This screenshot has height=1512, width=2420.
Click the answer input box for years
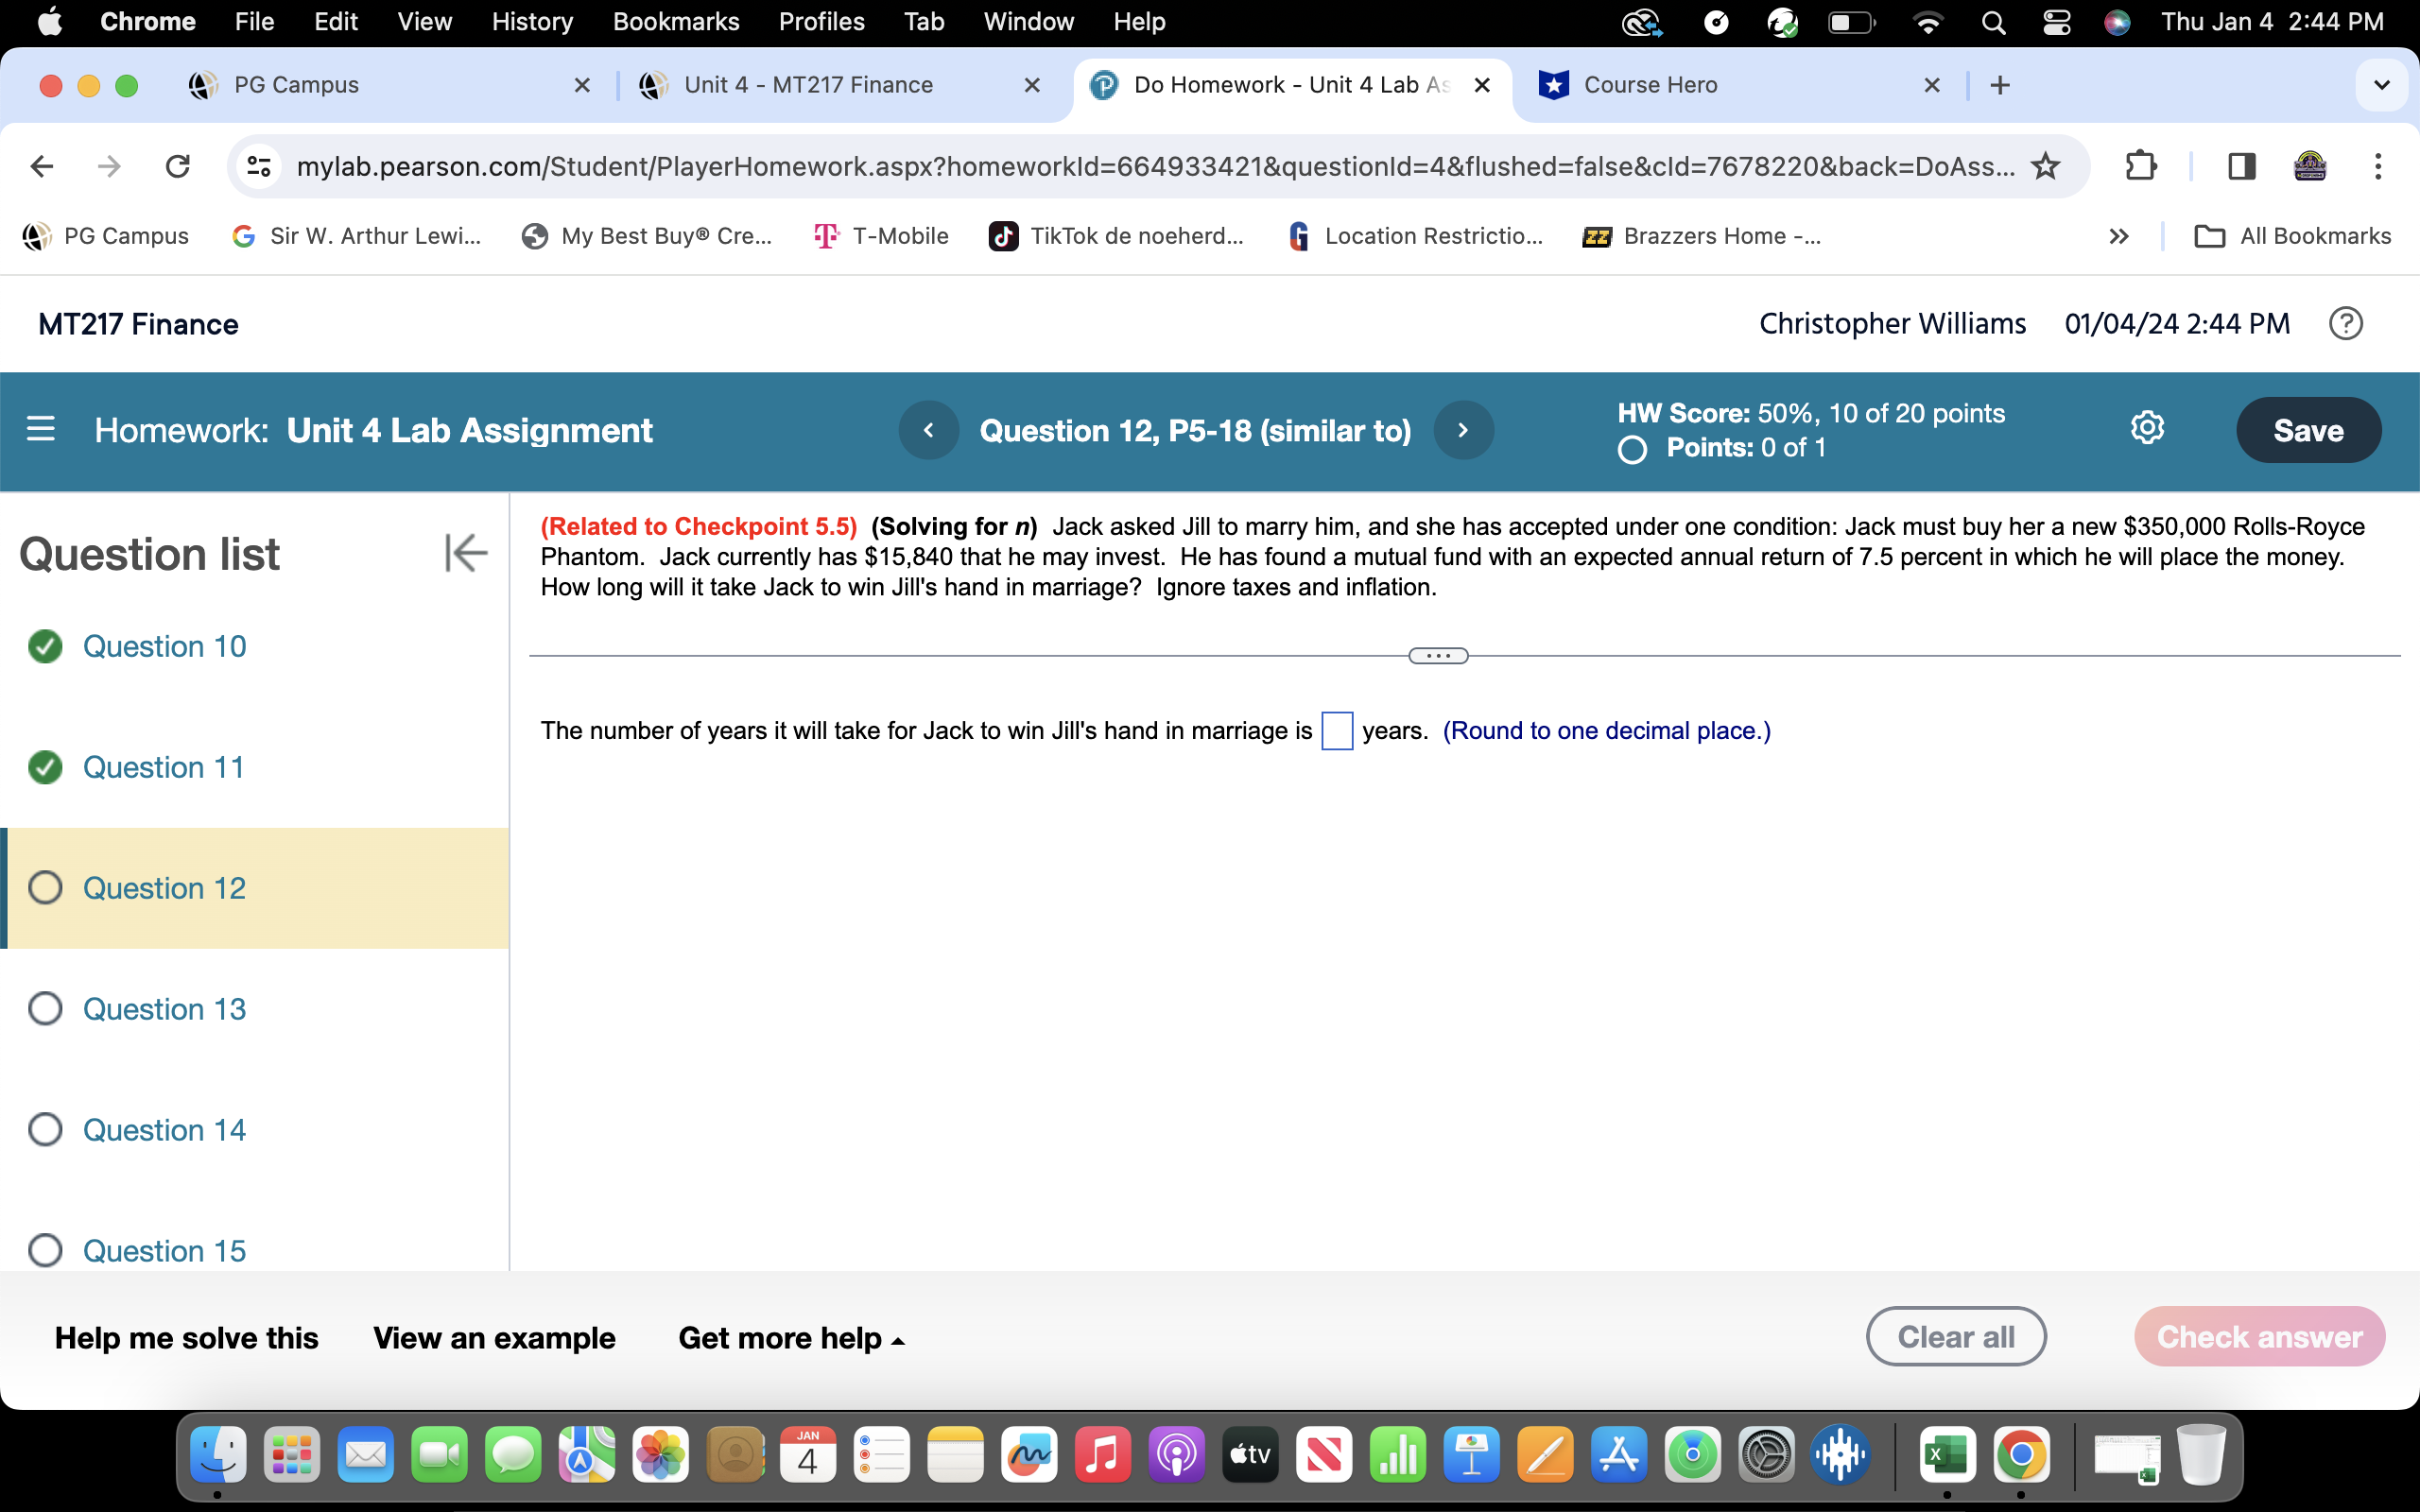coord(1336,731)
